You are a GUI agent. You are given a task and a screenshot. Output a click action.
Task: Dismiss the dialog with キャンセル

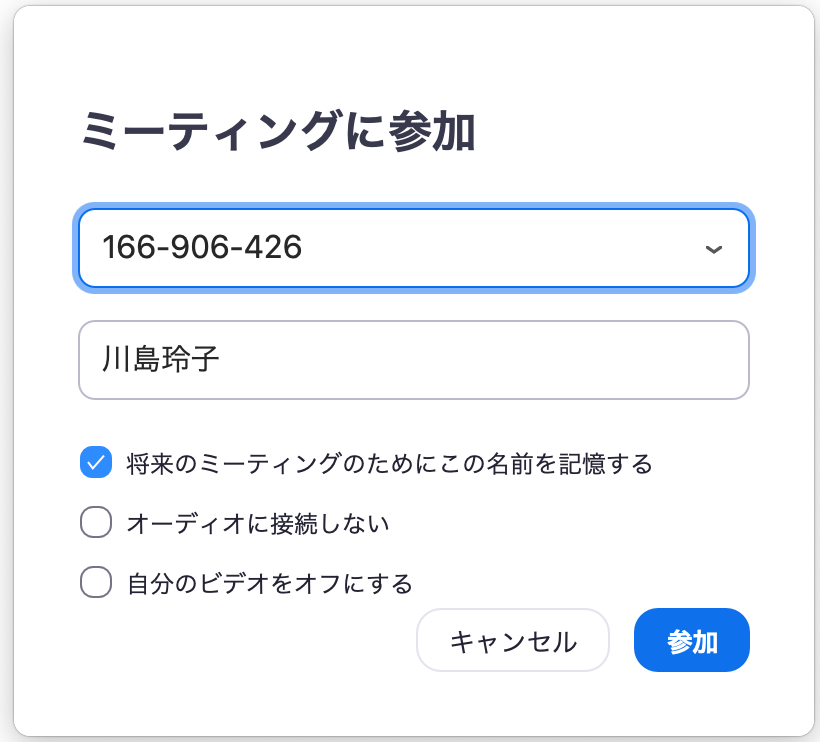513,640
